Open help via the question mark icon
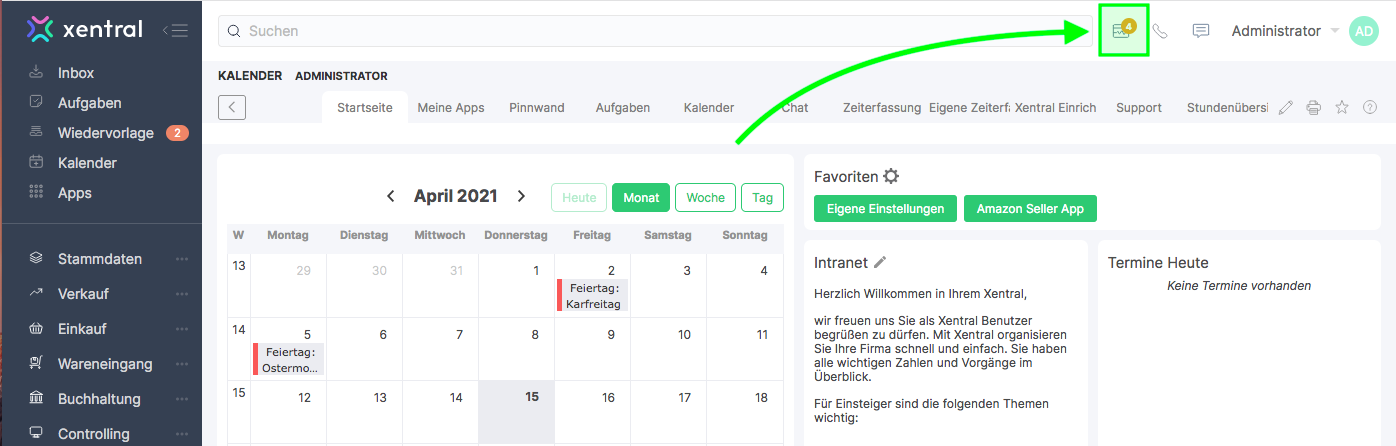 [x=1370, y=107]
